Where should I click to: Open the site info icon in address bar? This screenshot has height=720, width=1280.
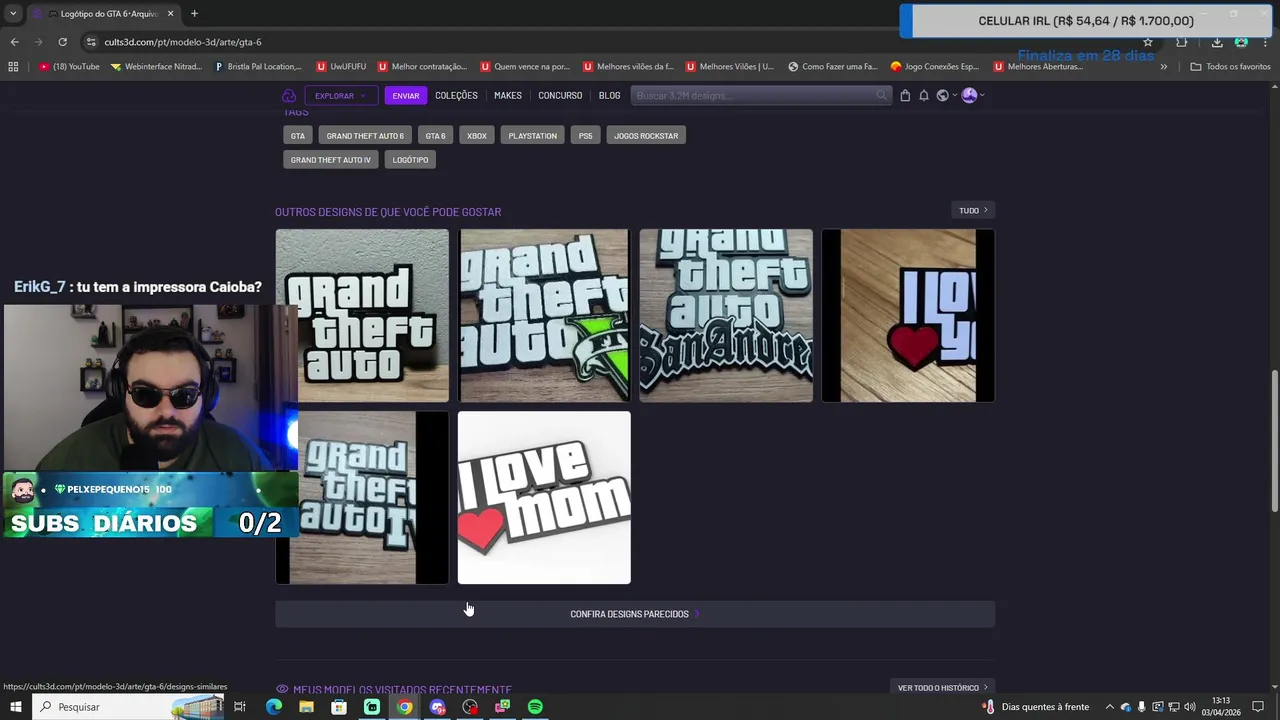coord(91,42)
